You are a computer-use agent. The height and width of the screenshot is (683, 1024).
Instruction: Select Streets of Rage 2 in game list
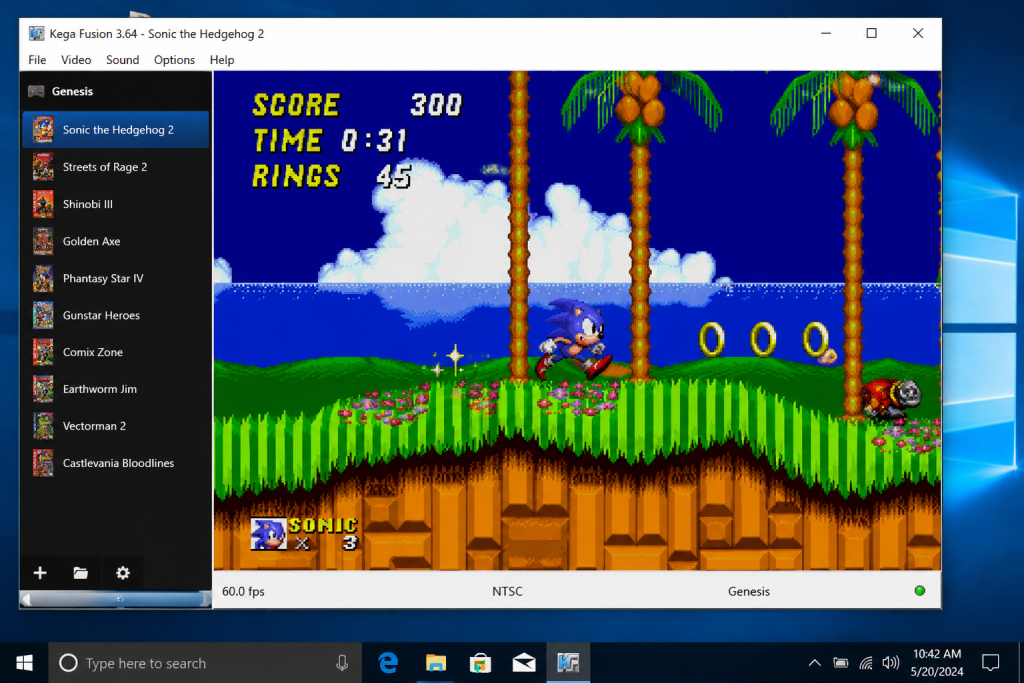[x=116, y=167]
